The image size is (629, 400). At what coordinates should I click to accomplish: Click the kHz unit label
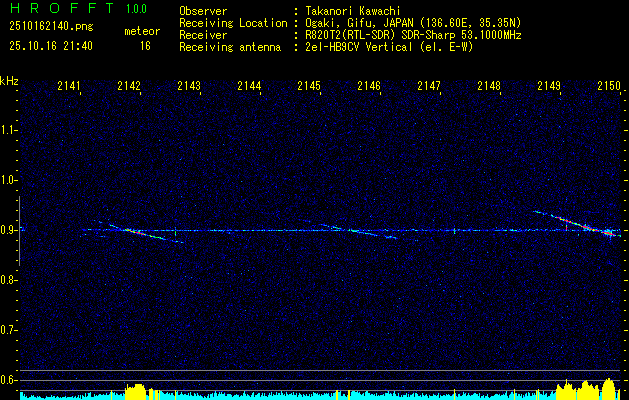(9, 81)
